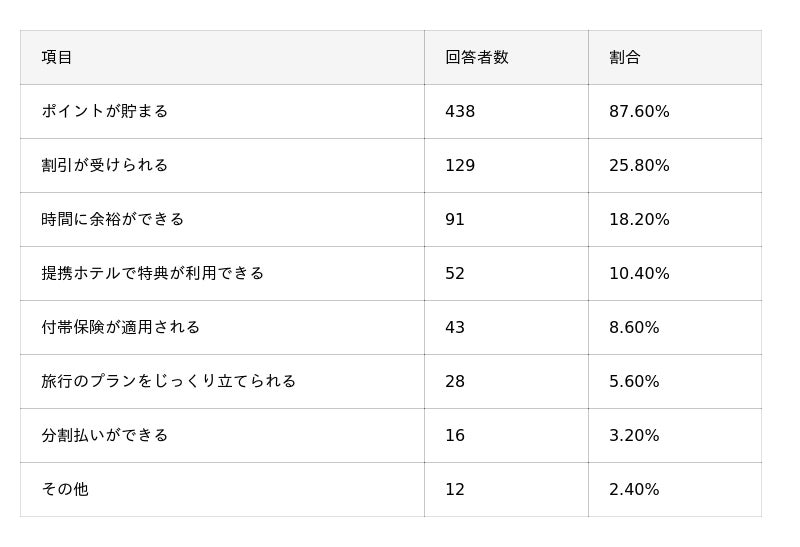Click the 割引が受けられる row label
The image size is (800, 547).
(105, 166)
